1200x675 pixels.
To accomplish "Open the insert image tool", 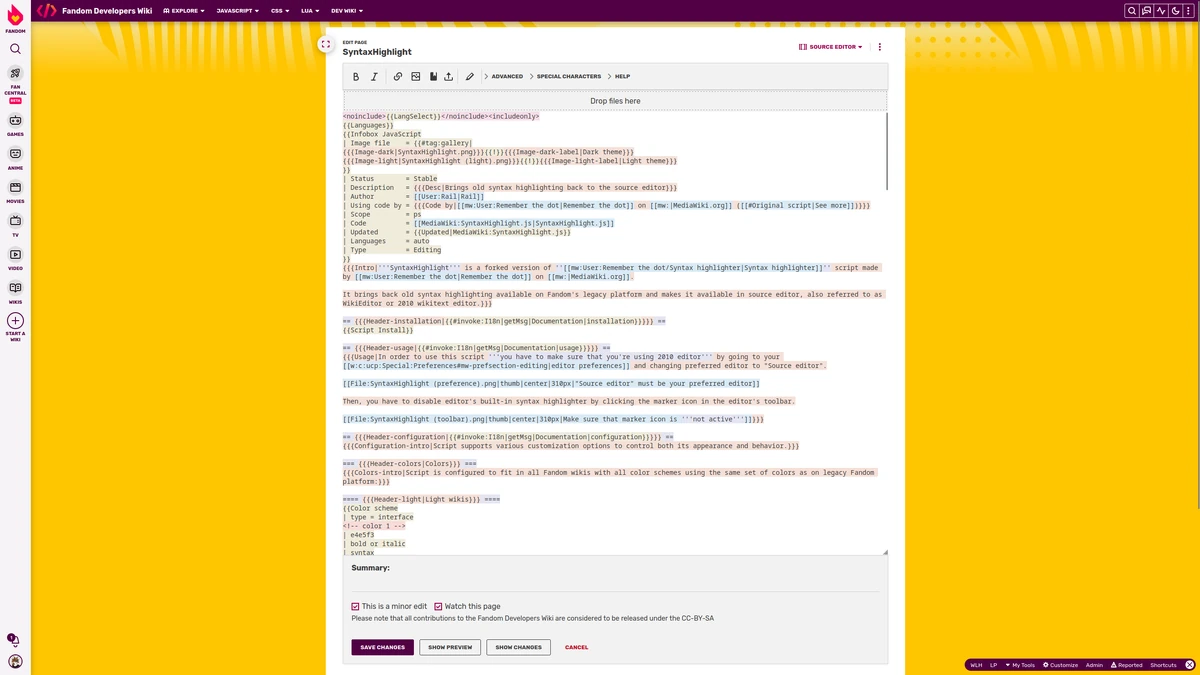I will [415, 76].
